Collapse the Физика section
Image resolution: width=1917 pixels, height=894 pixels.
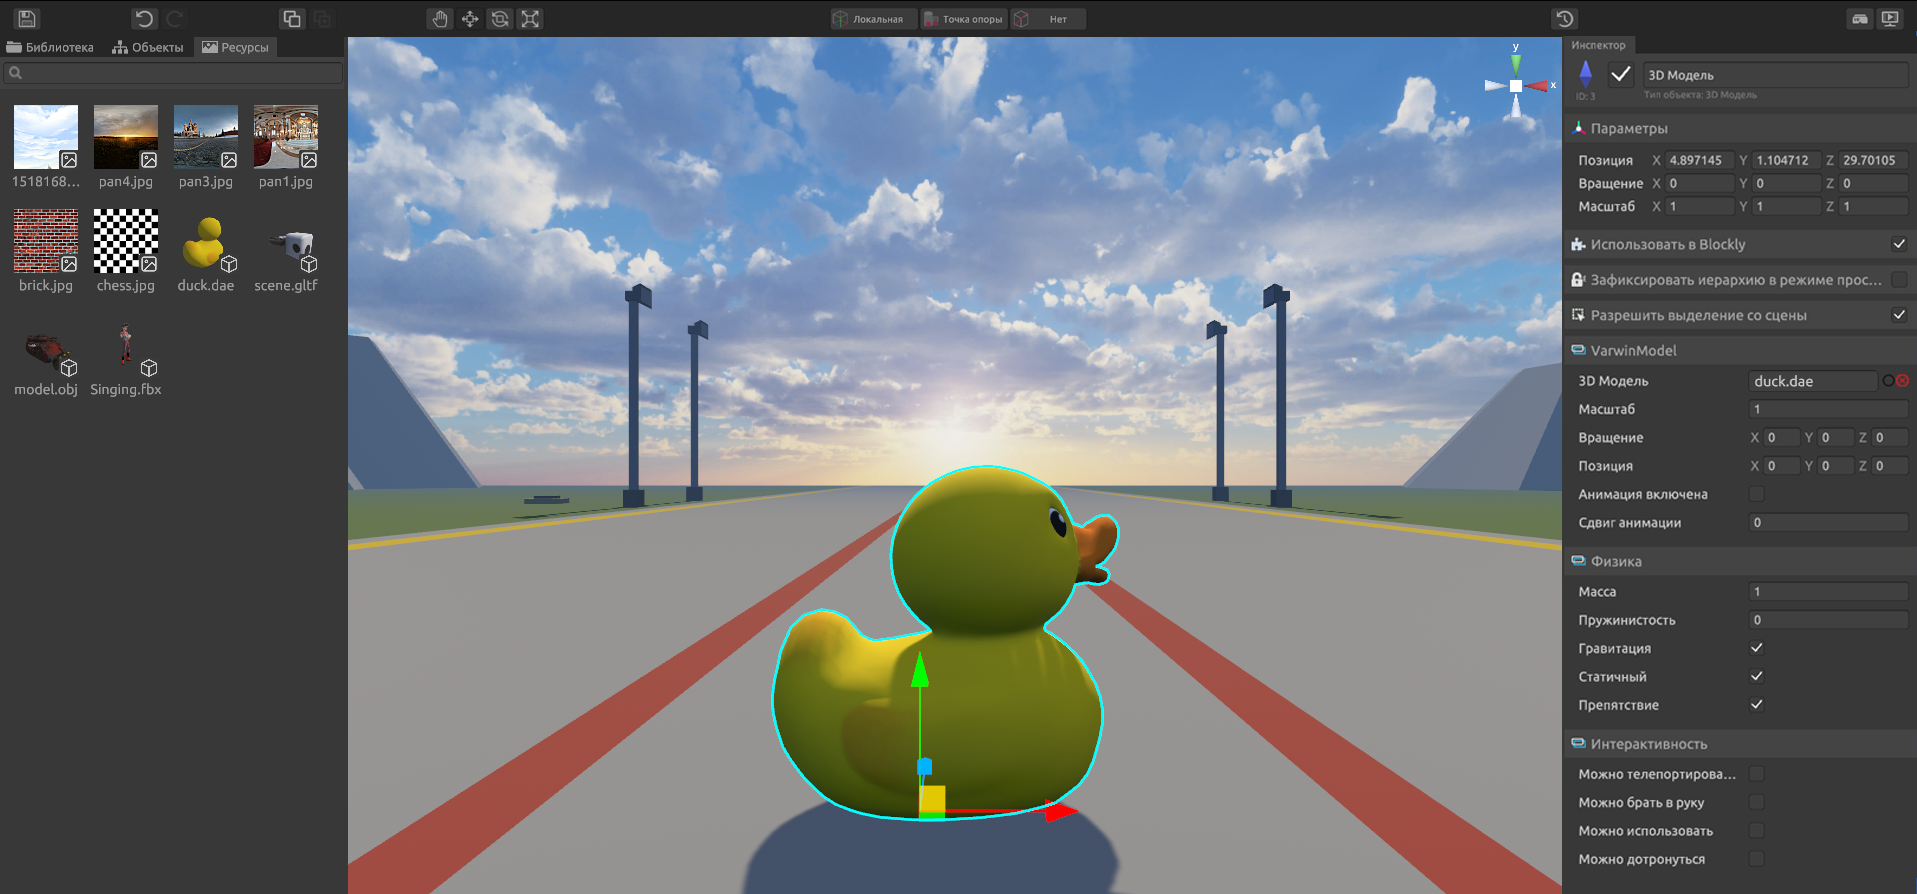pyautogui.click(x=1616, y=561)
